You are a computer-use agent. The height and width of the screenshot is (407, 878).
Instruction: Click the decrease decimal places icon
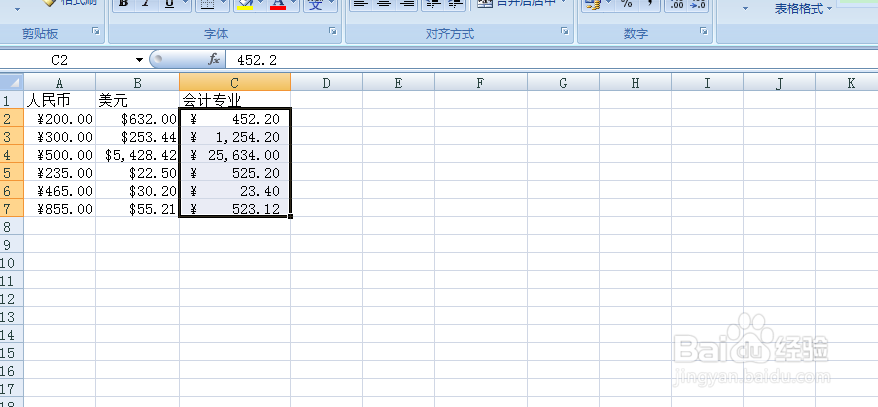tap(698, 4)
